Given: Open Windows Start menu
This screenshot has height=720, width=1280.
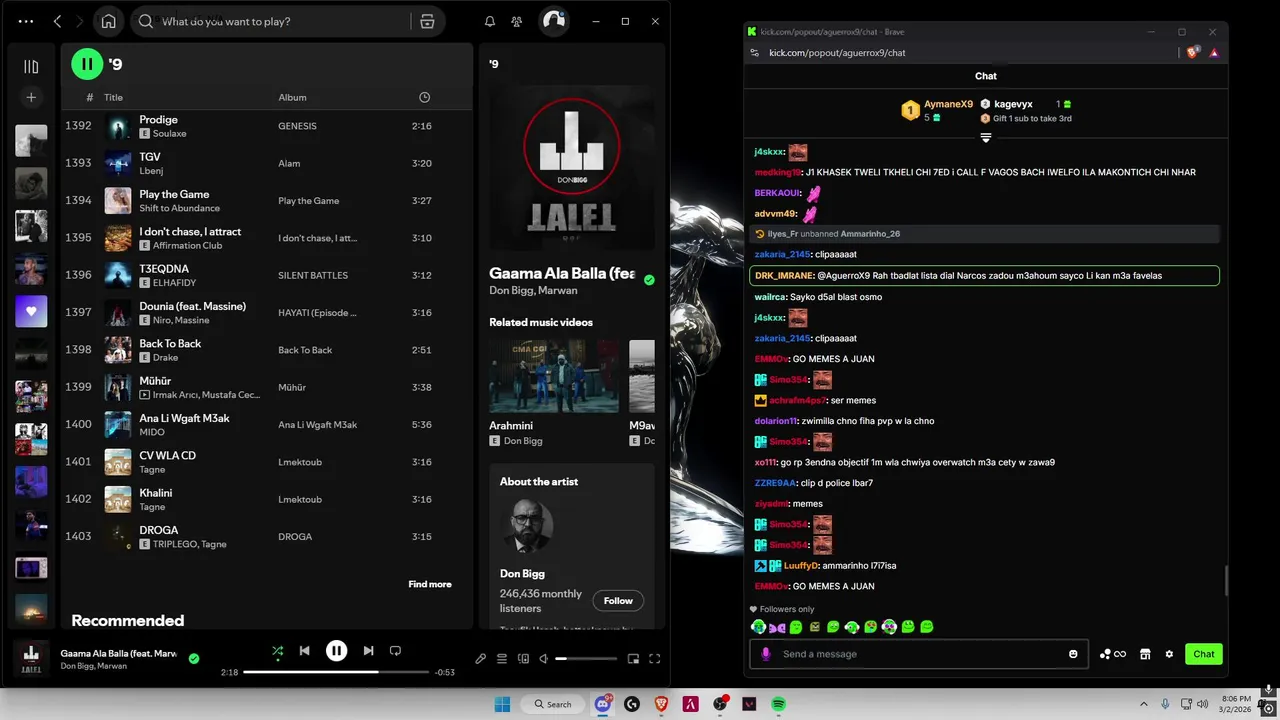Looking at the screenshot, I should (x=502, y=704).
